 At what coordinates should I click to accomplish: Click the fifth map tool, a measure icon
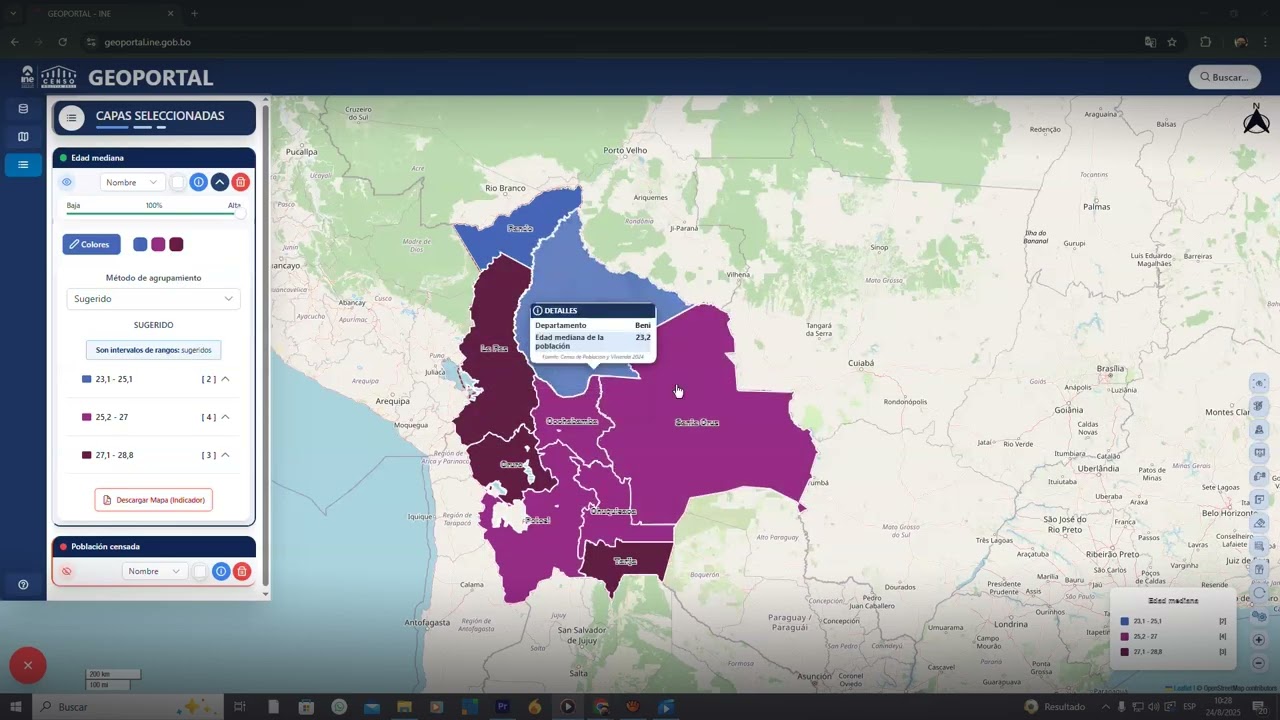tap(1259, 476)
